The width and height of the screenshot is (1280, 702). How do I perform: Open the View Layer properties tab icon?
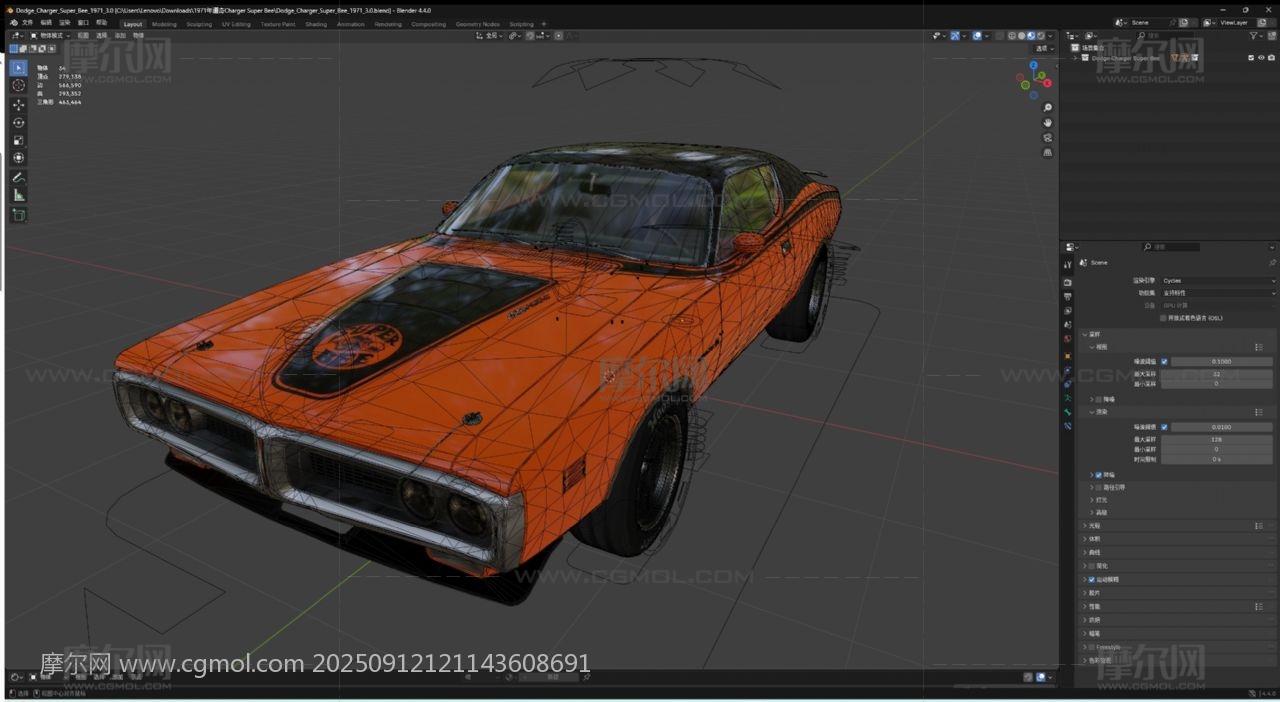click(x=1068, y=311)
